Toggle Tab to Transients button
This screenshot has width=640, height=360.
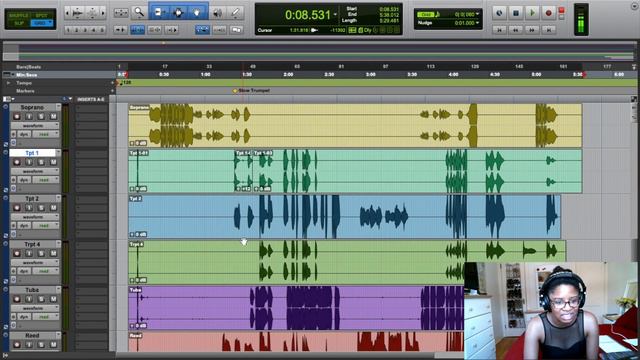[120, 30]
